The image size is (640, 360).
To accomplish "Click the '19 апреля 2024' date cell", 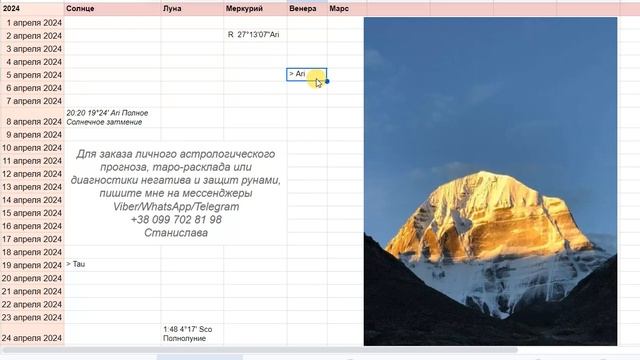I will click(32, 265).
